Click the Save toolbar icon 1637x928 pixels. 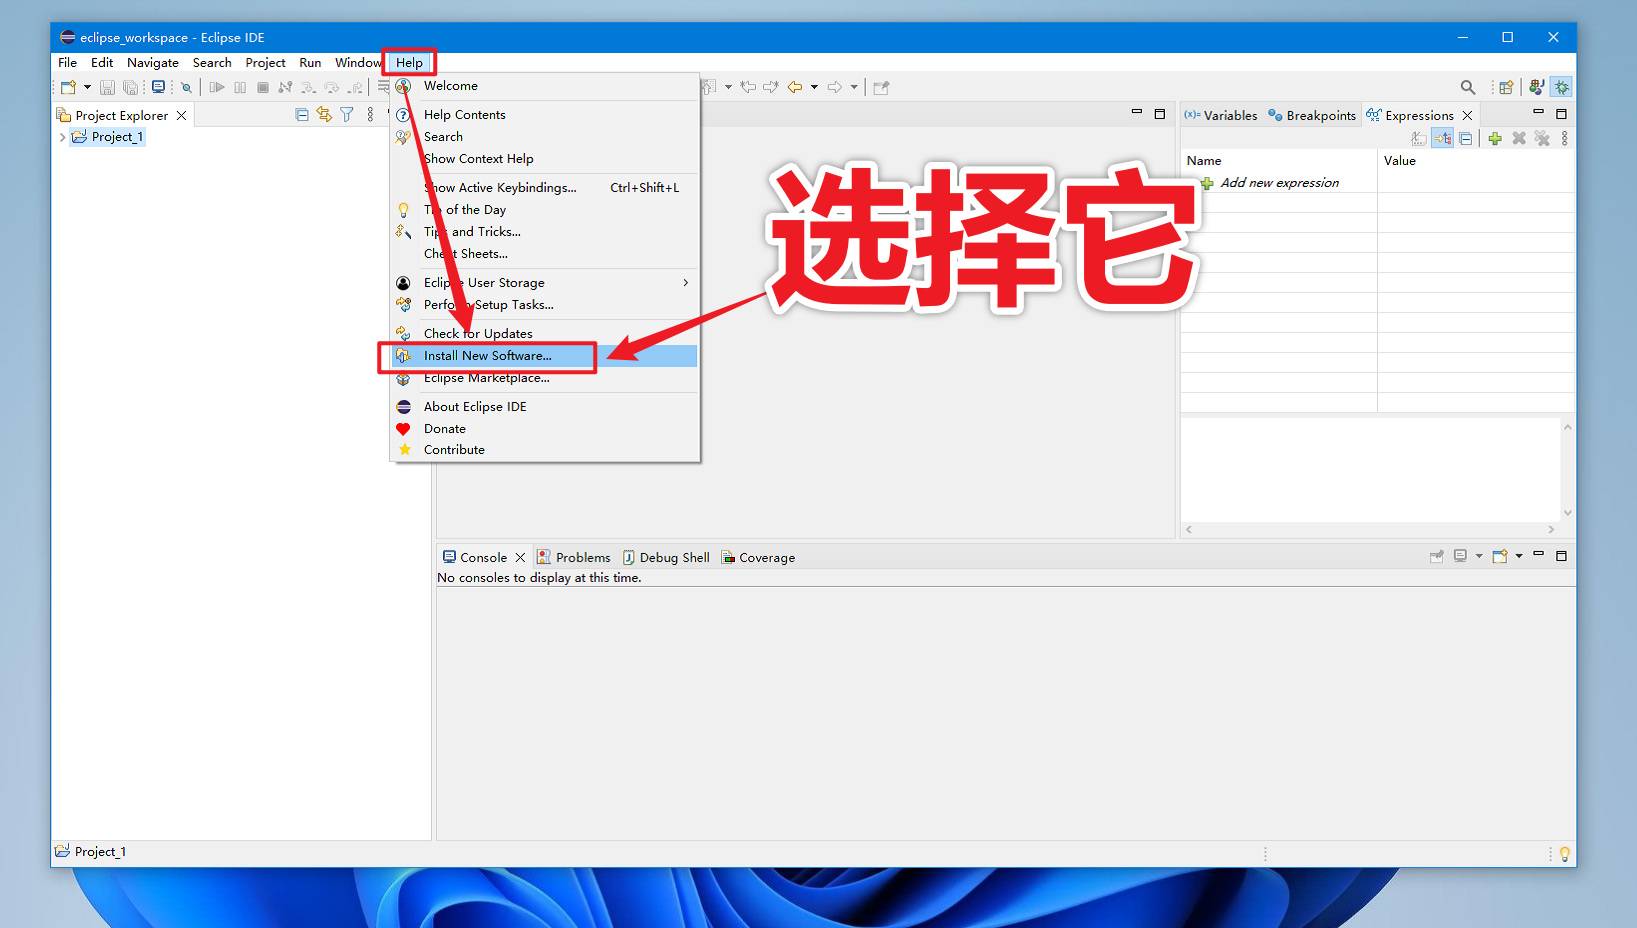click(x=107, y=87)
